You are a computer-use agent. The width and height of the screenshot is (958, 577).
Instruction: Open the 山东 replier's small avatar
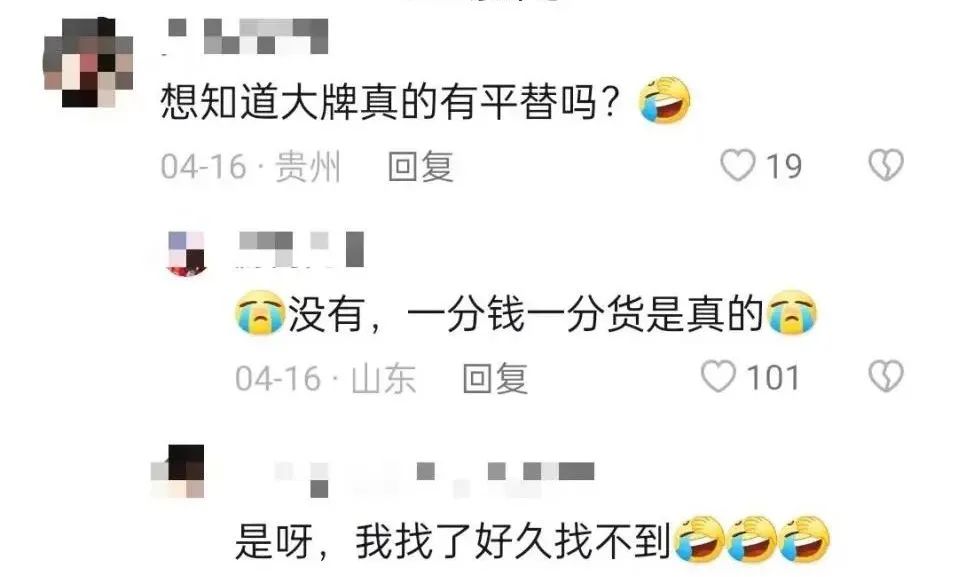pos(186,254)
